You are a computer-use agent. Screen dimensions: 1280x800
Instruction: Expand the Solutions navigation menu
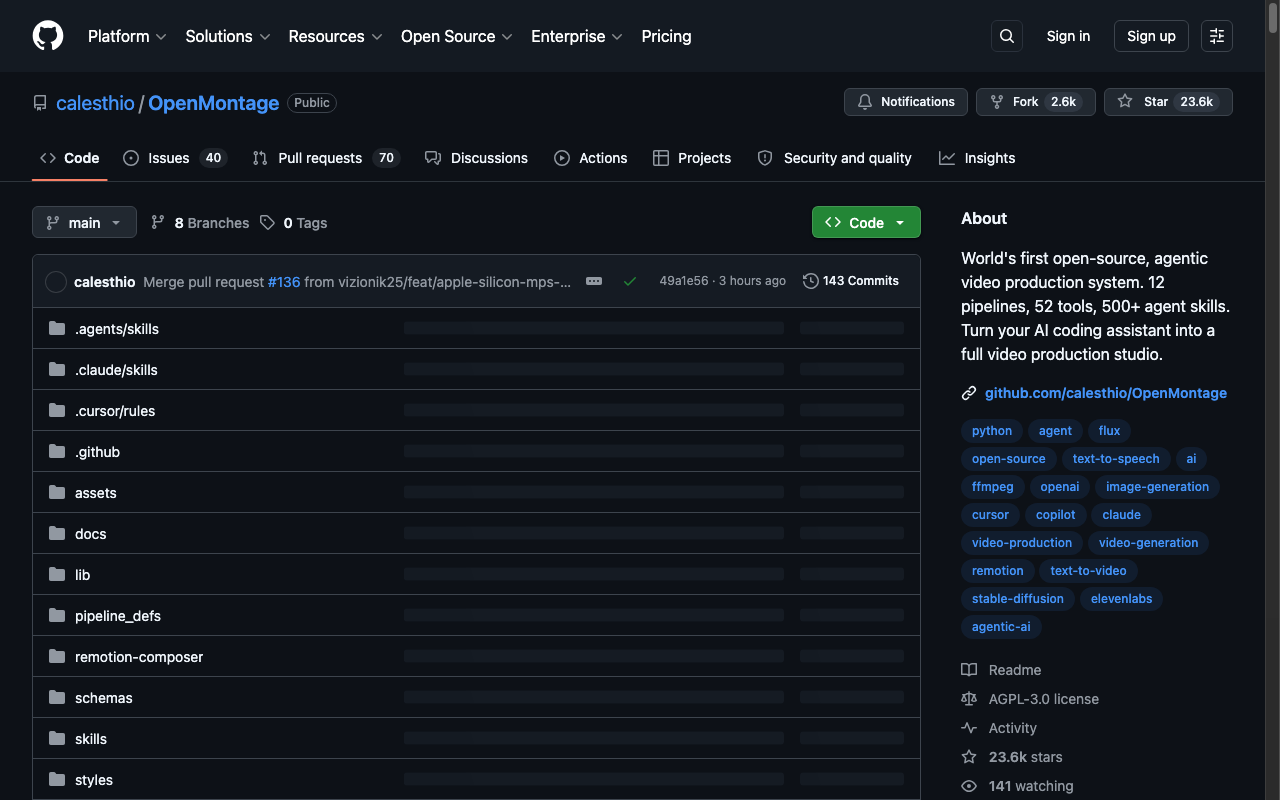pos(228,36)
